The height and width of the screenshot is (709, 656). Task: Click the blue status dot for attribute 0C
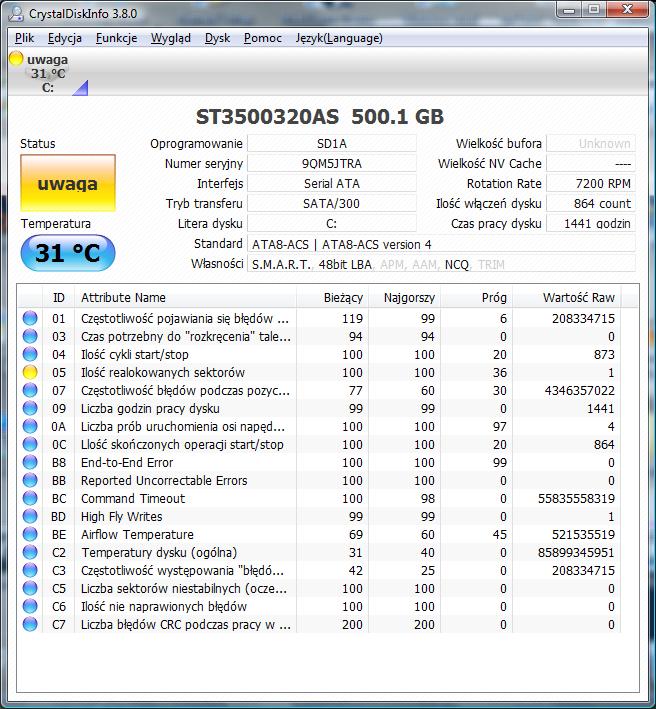30,444
